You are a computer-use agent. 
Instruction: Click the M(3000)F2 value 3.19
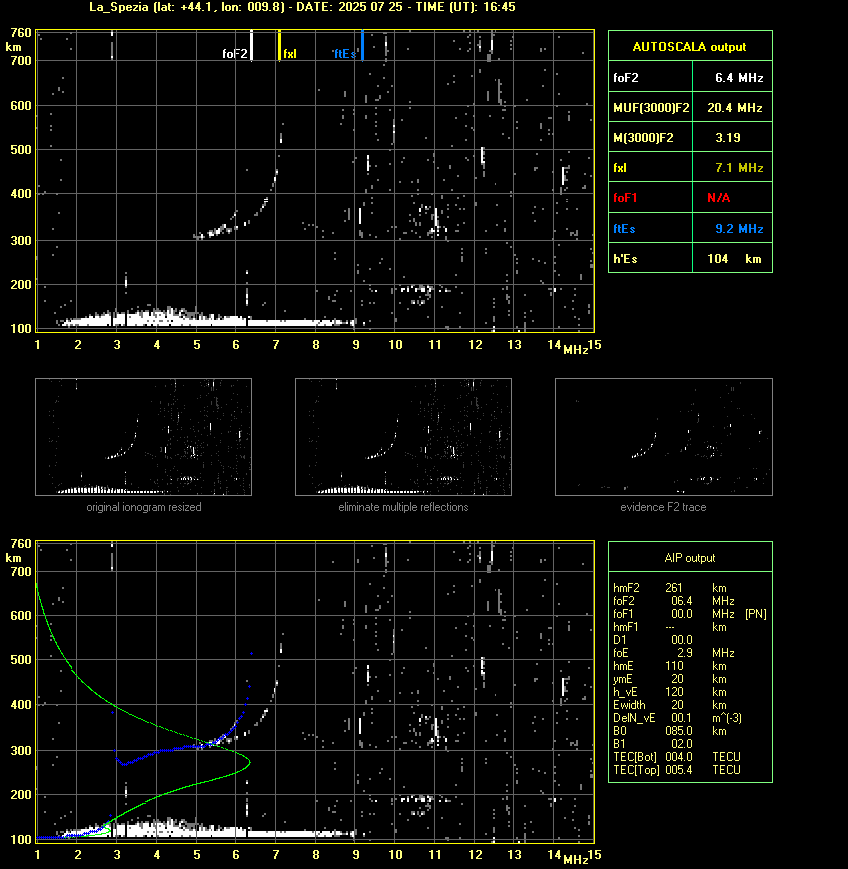tap(728, 137)
